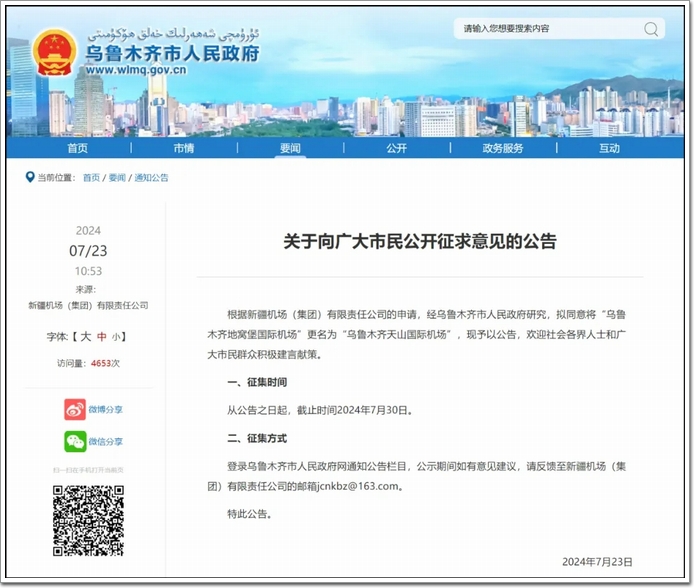Click the search input field
The height and width of the screenshot is (588, 694).
546,28
